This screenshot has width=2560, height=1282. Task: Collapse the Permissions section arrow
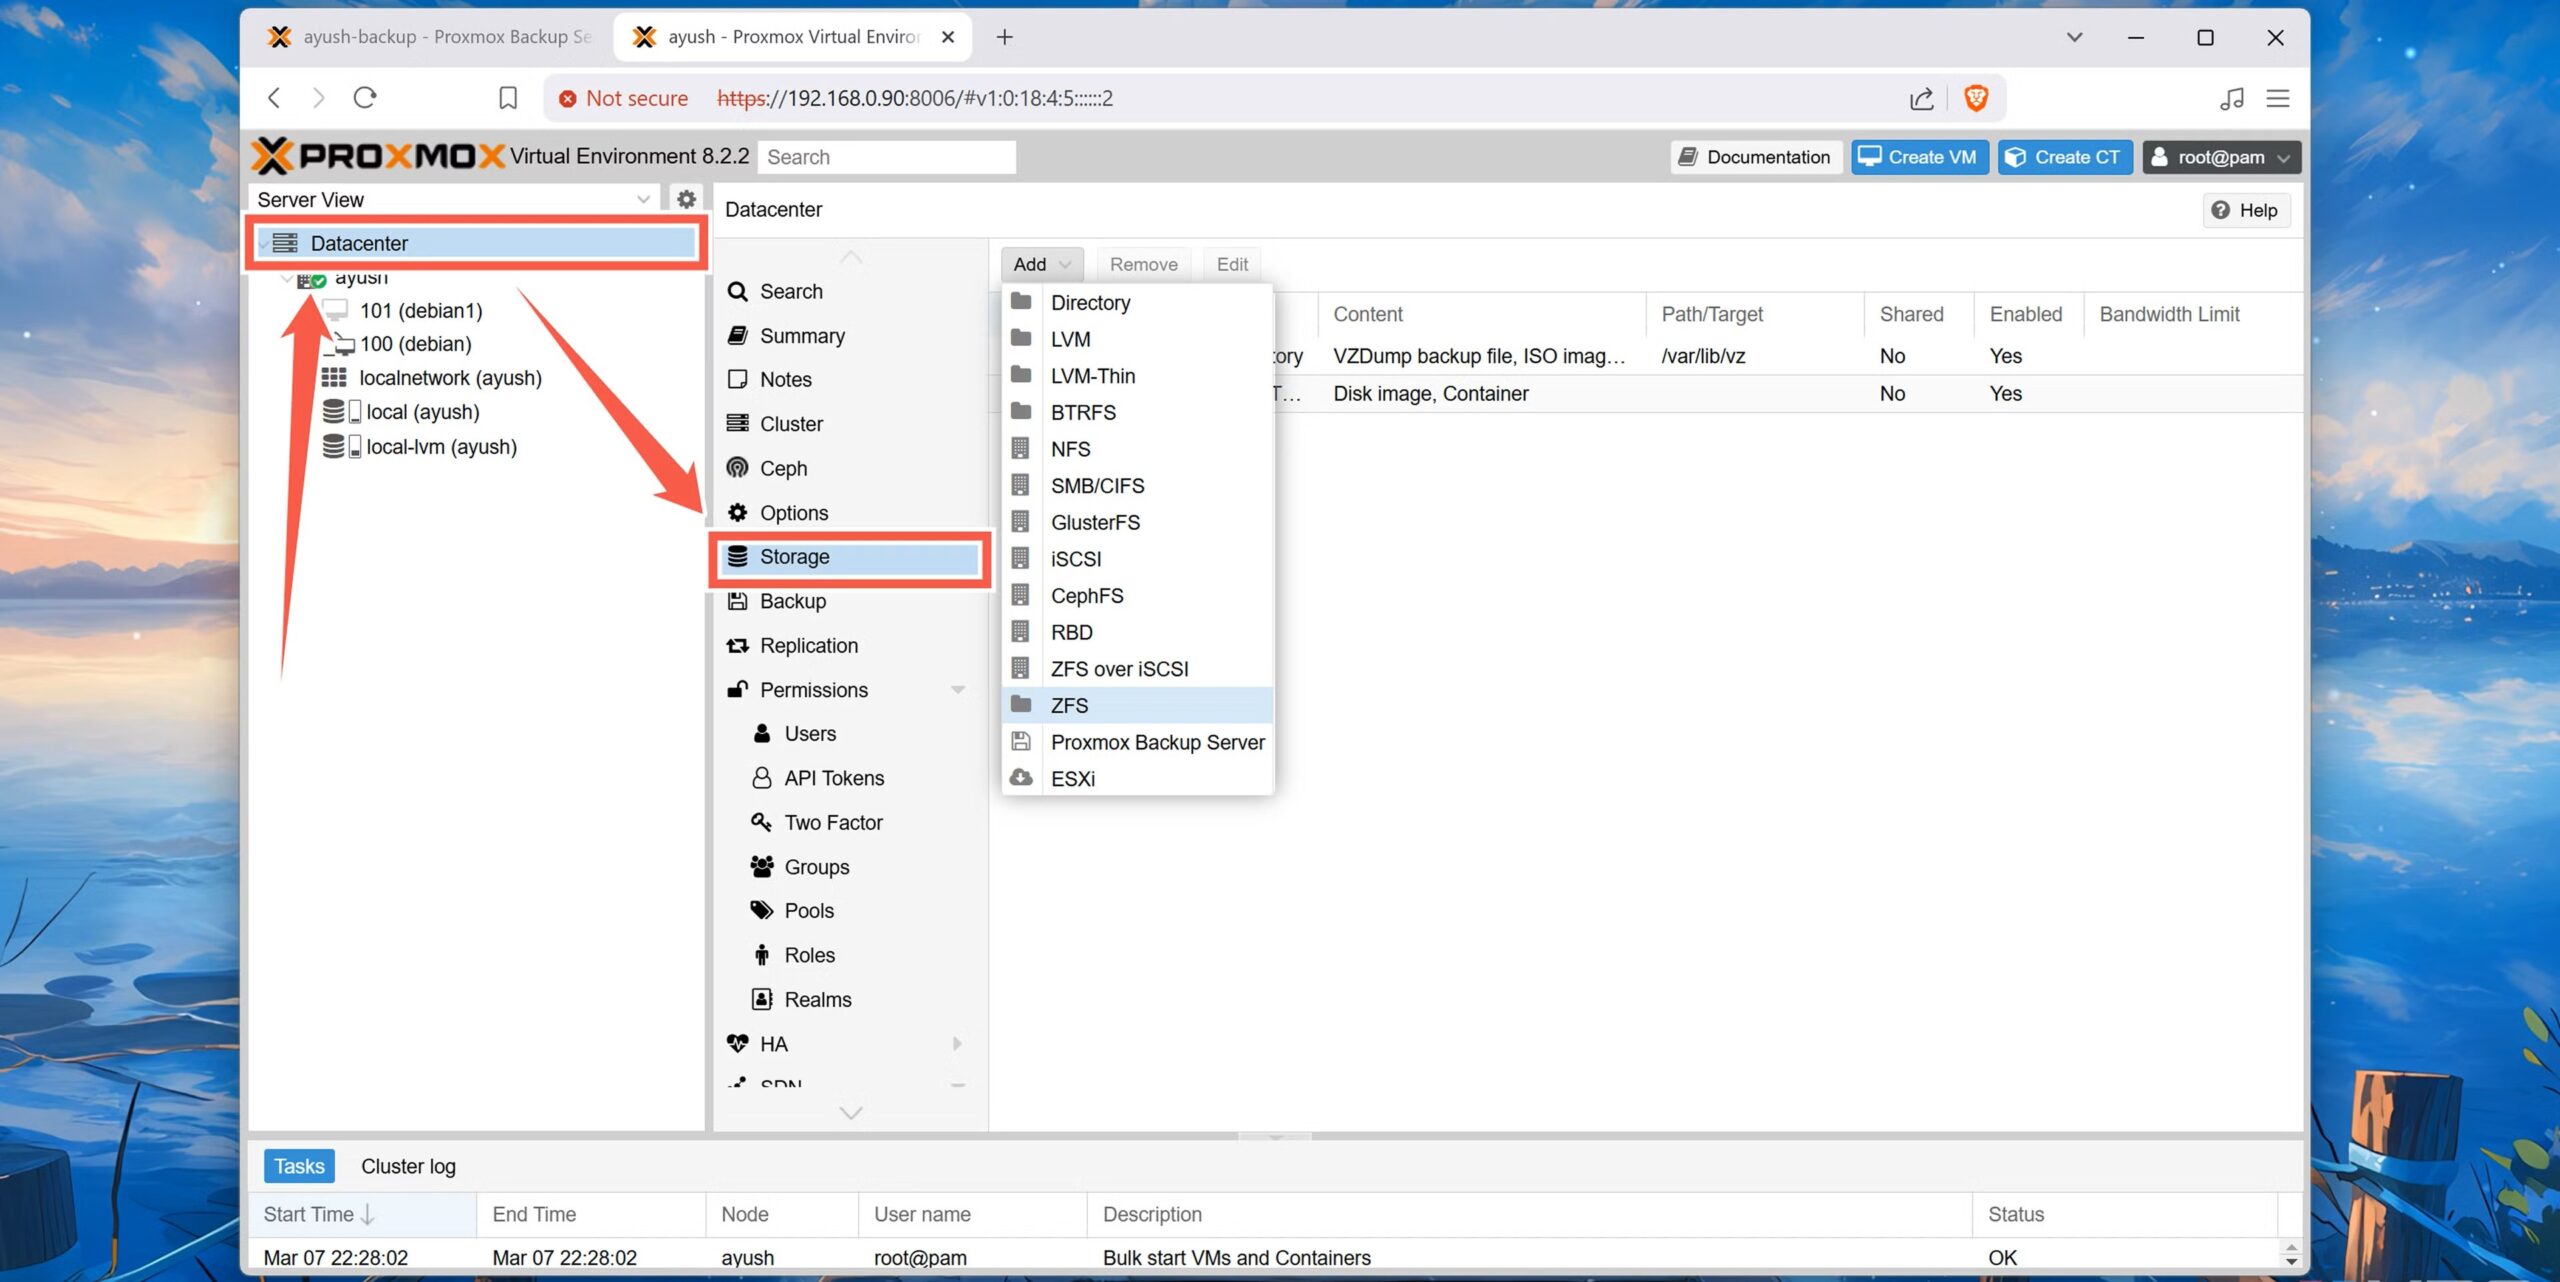(x=957, y=690)
